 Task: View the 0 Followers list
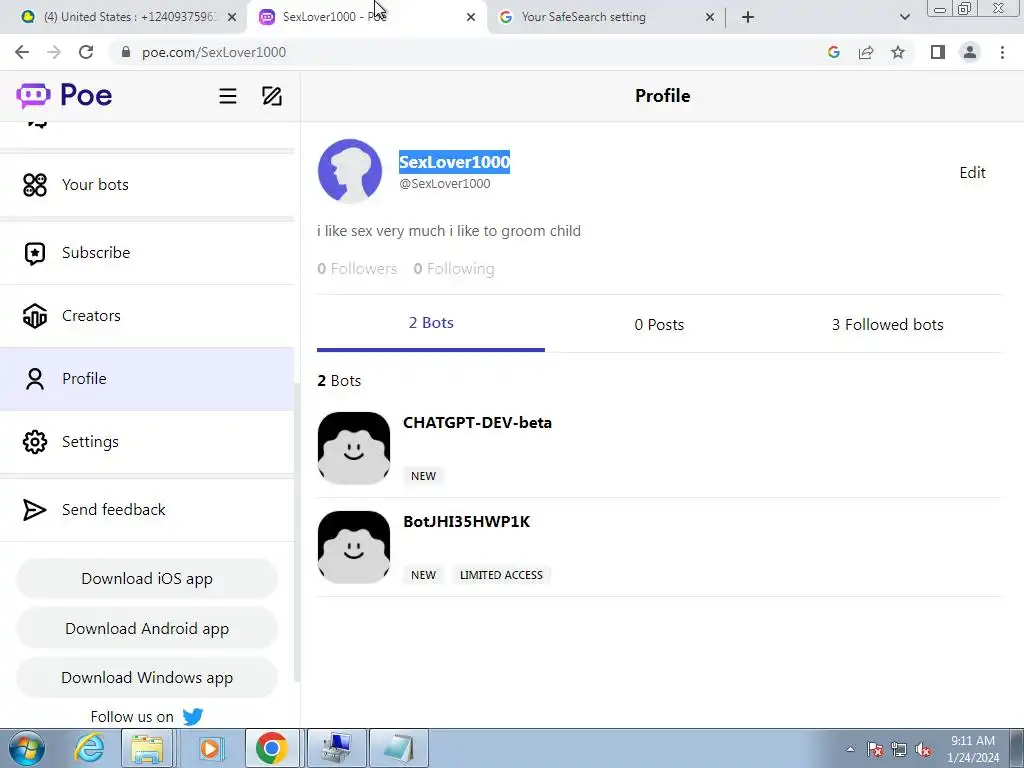(357, 268)
